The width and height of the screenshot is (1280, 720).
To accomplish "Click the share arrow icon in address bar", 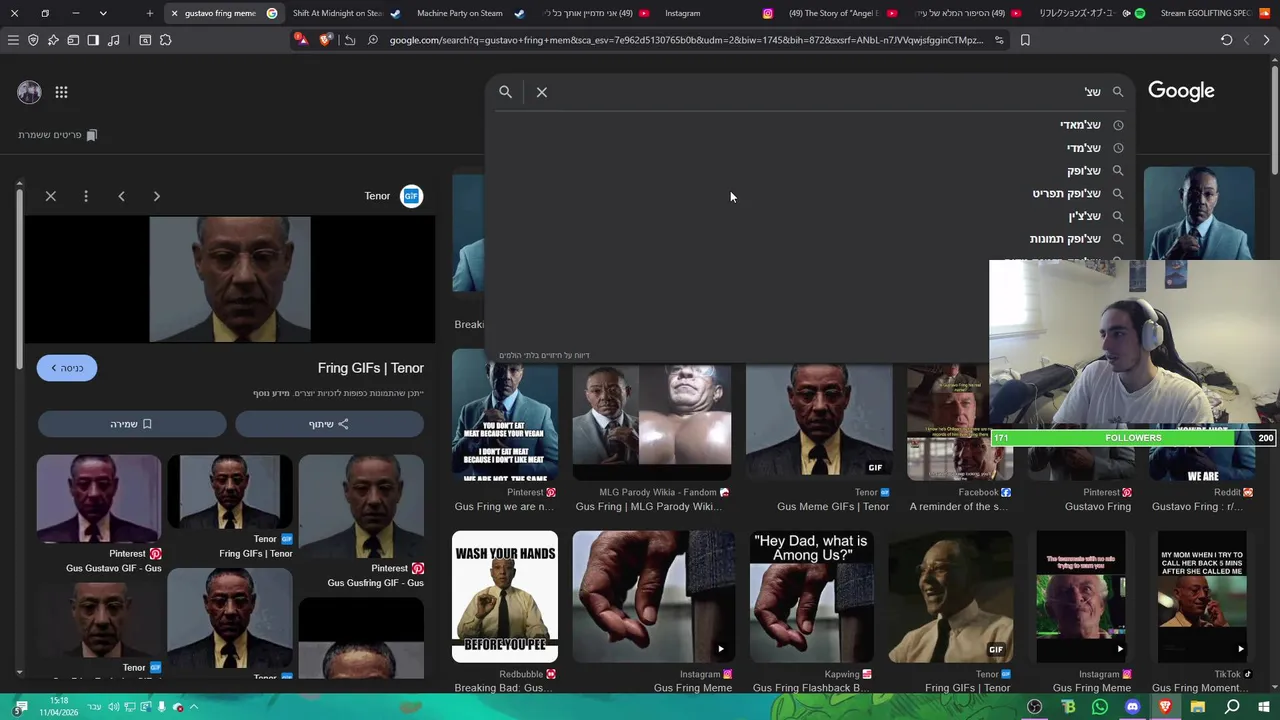I will tap(350, 40).
